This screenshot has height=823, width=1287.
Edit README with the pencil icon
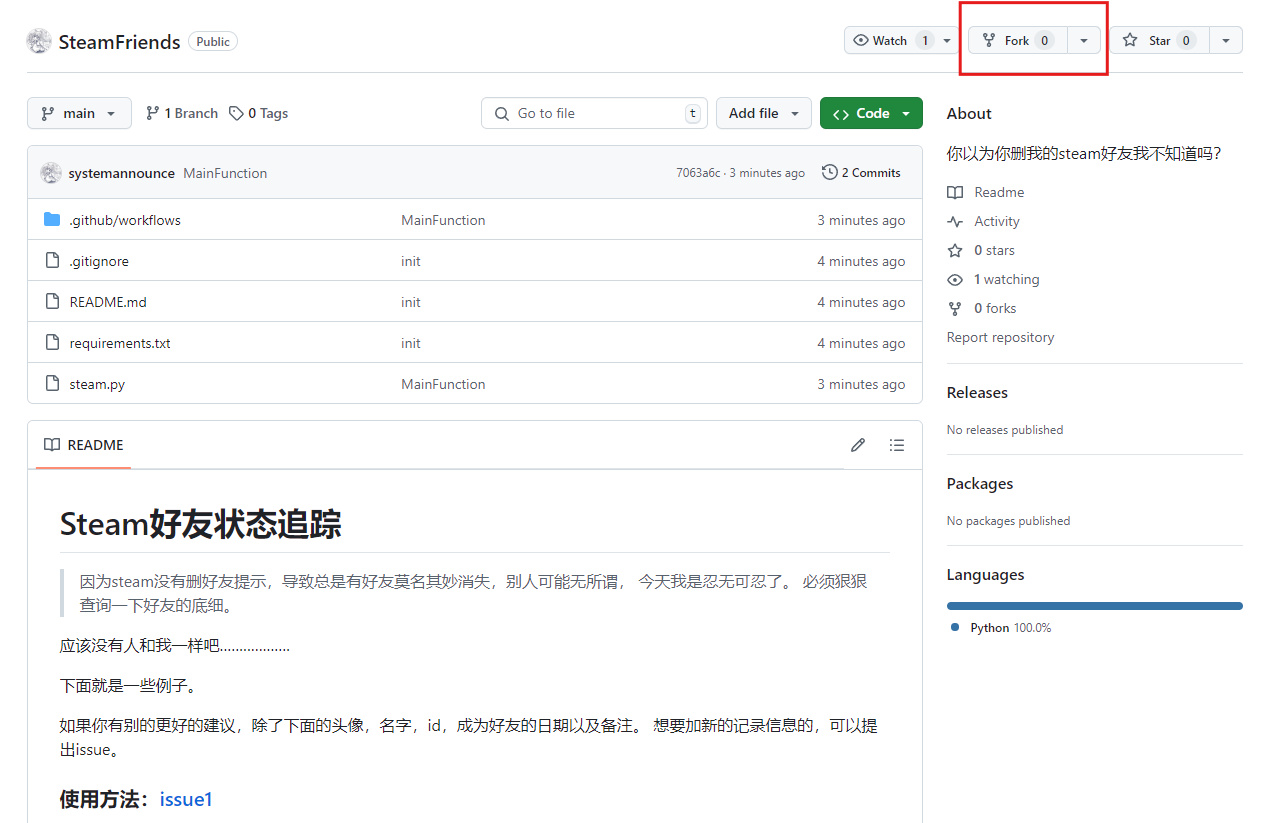click(x=858, y=445)
